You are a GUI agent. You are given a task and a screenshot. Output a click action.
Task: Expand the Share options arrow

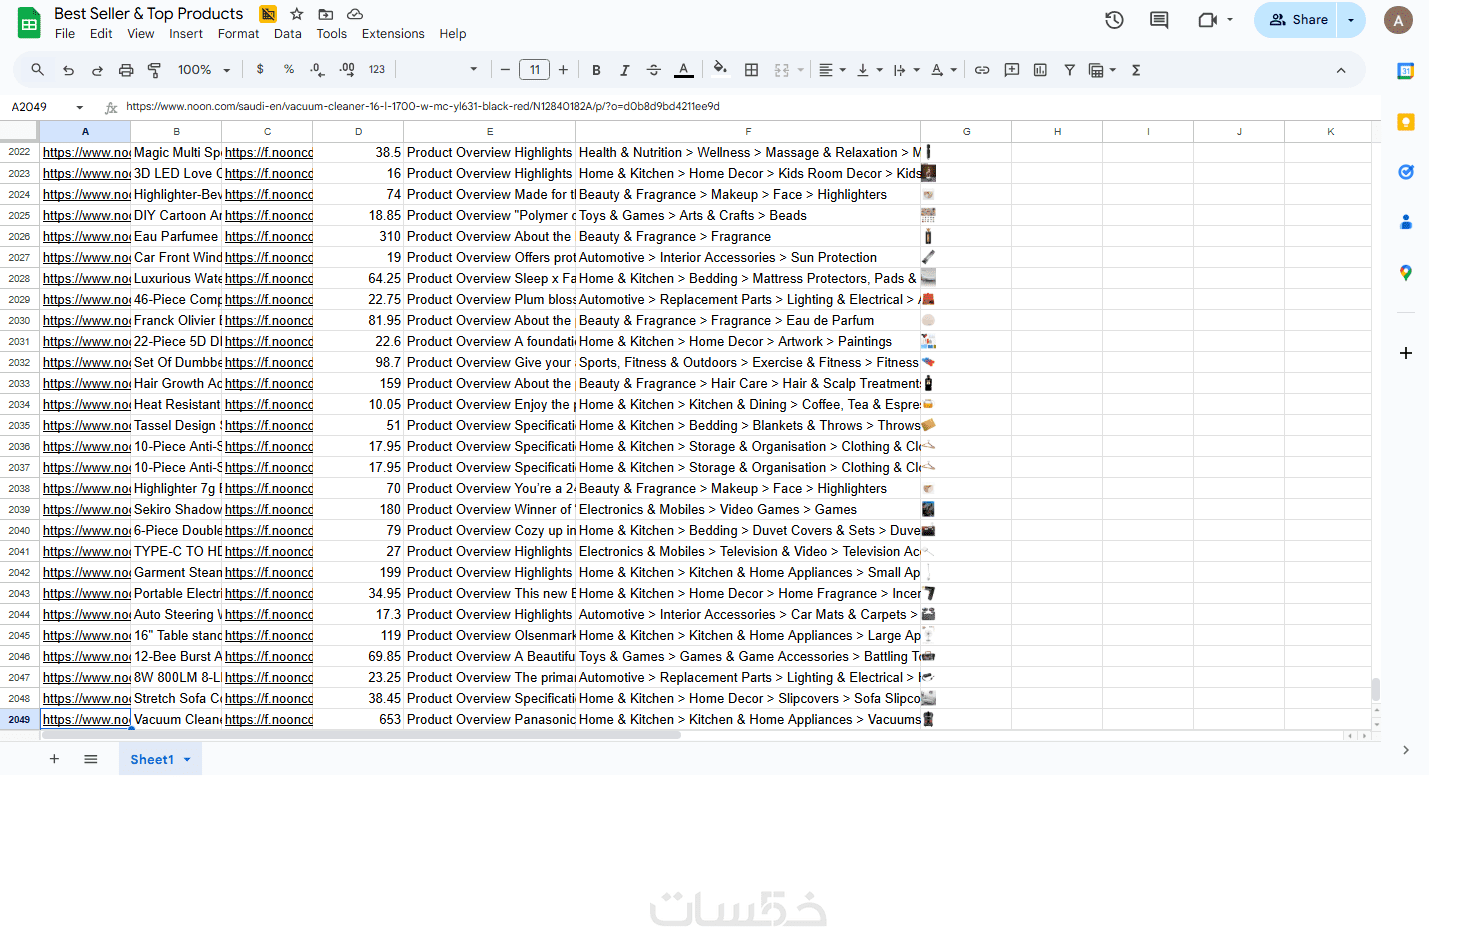[1351, 20]
